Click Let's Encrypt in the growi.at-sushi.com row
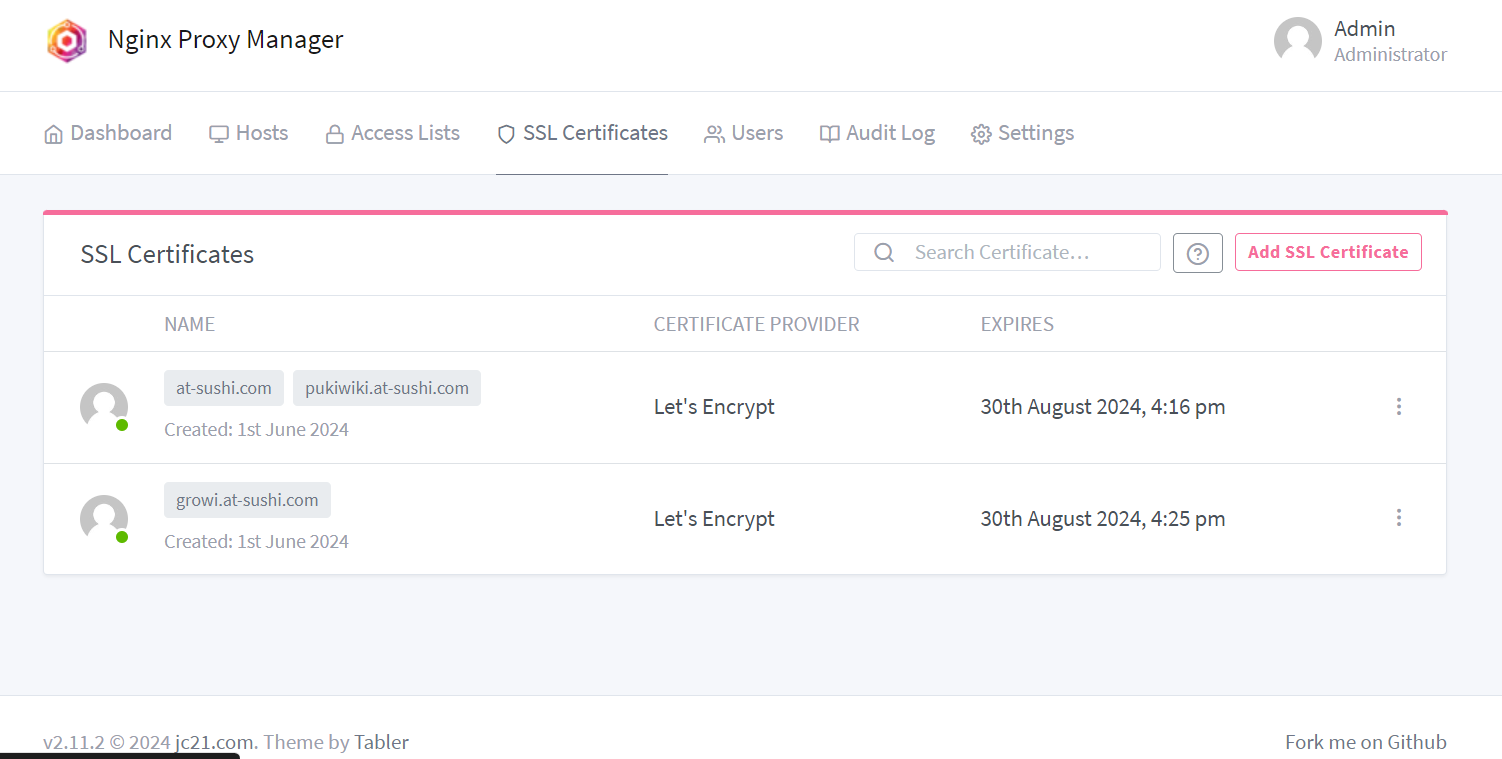The image size is (1502, 759). pyautogui.click(x=714, y=519)
